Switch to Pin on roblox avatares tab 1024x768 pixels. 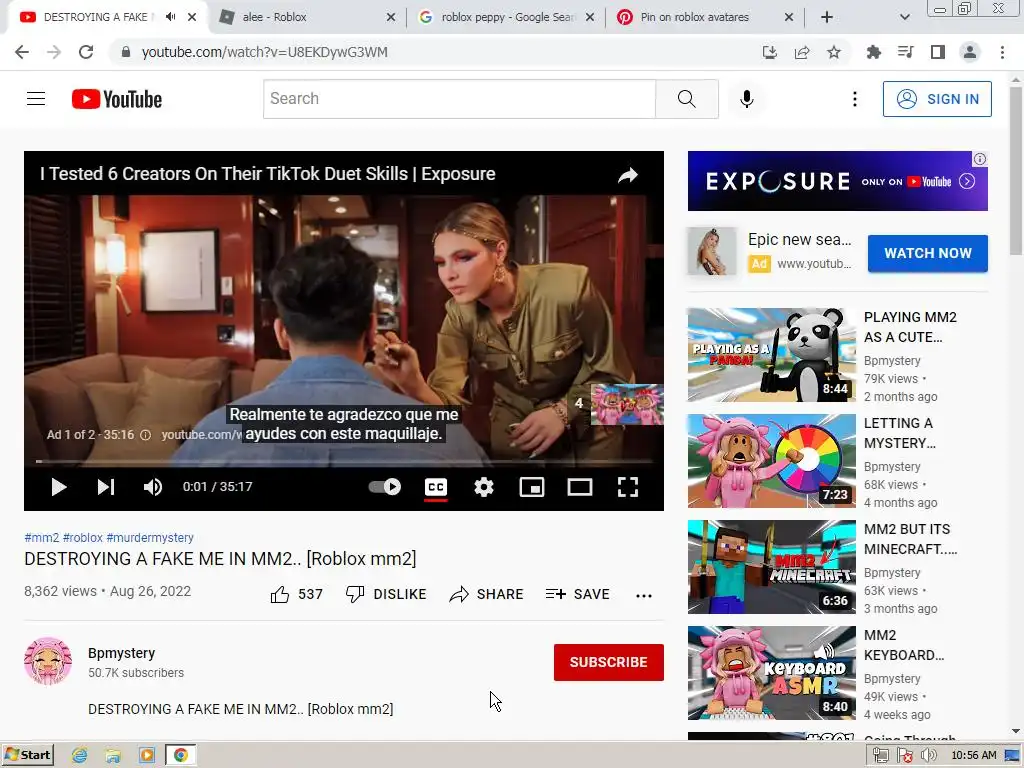(705, 17)
